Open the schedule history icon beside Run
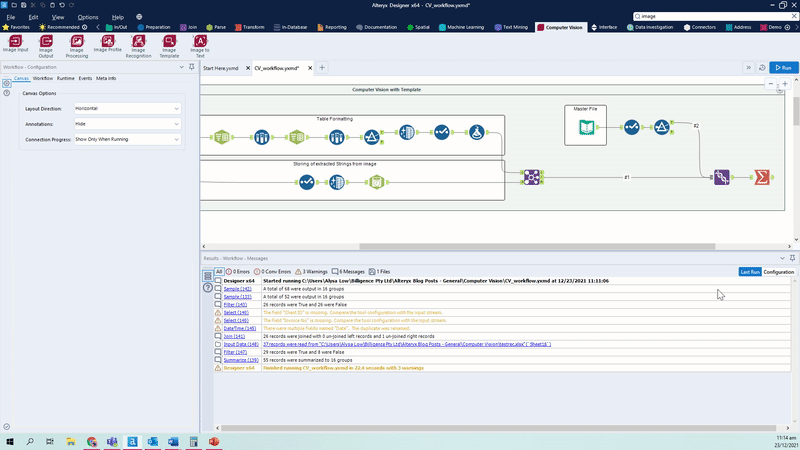 click(x=762, y=67)
